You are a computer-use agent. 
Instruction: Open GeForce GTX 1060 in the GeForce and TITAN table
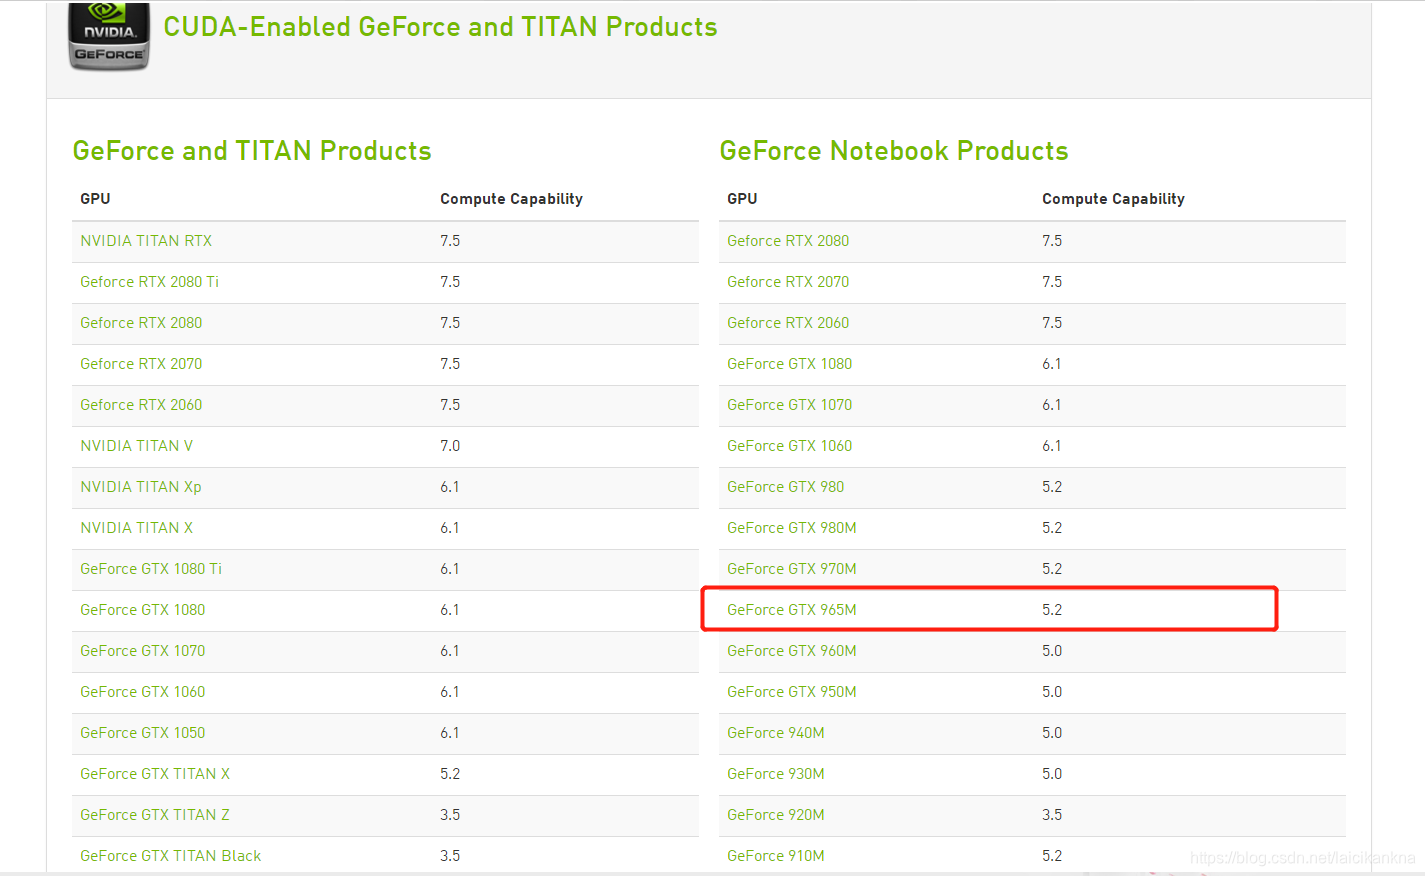point(143,692)
